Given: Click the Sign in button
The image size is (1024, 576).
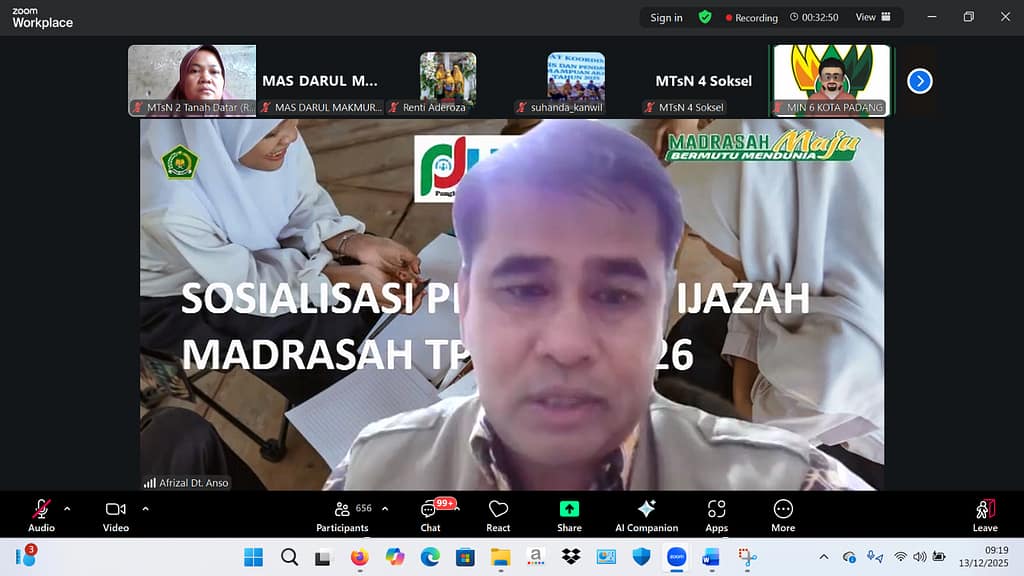Looking at the screenshot, I should pyautogui.click(x=666, y=17).
